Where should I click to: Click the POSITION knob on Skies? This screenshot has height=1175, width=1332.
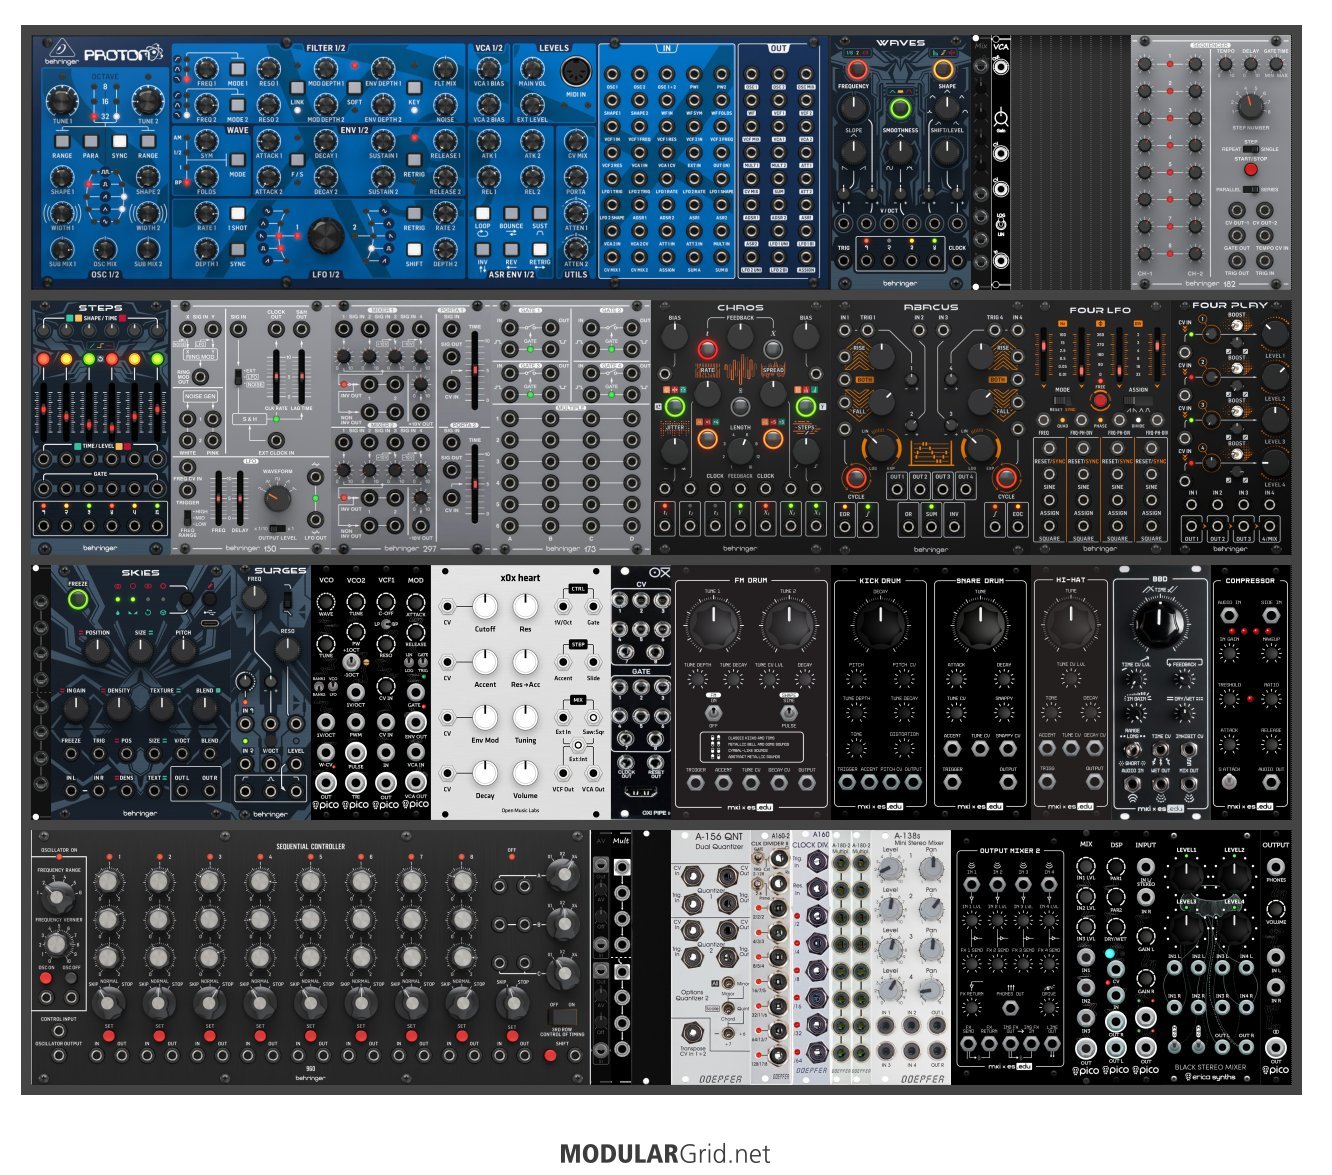point(97,649)
